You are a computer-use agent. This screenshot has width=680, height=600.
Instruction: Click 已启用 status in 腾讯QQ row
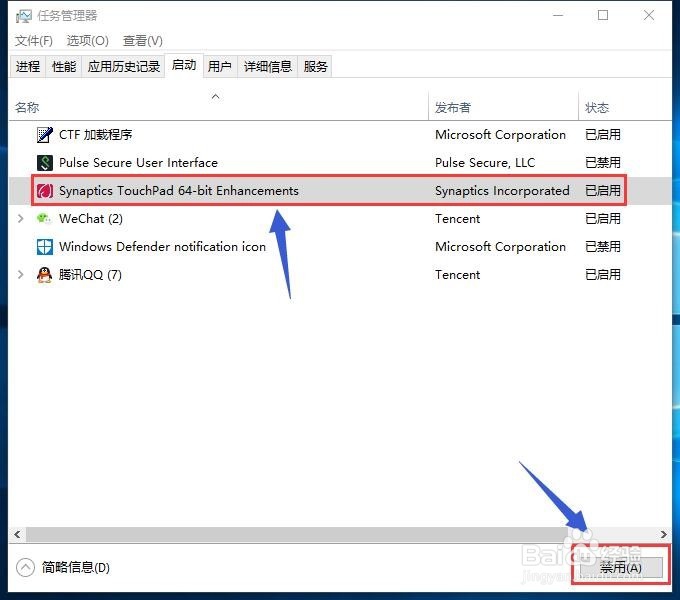603,275
